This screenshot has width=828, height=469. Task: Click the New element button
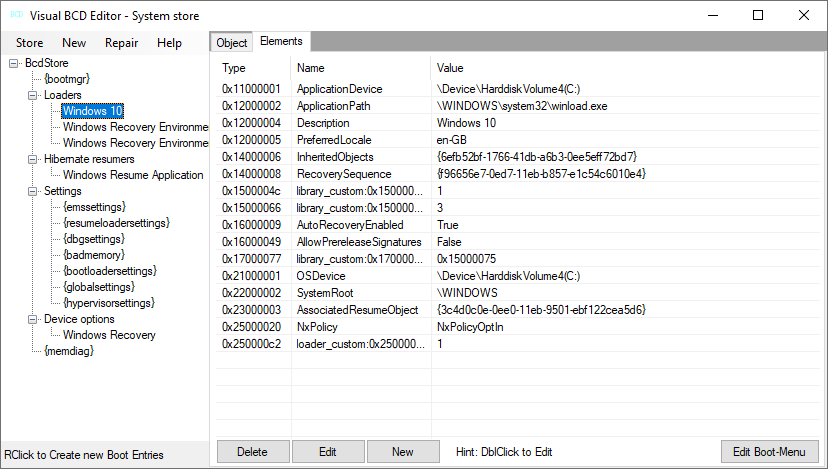coord(403,452)
